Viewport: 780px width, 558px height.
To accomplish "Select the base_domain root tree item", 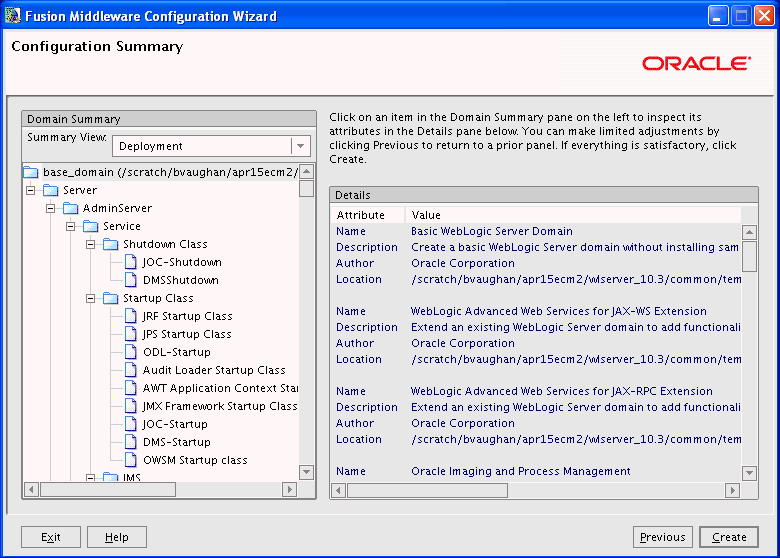I will point(170,173).
